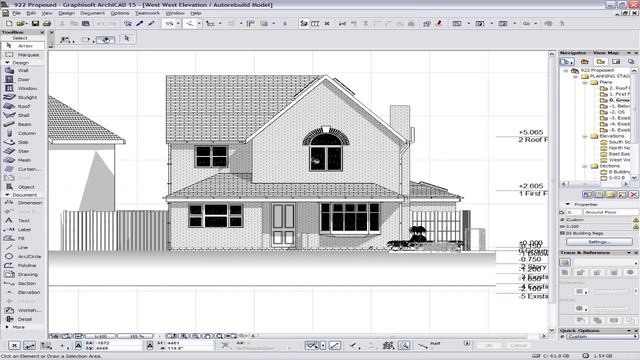
Task: Close the Toolbox panel
Action: [42, 32]
